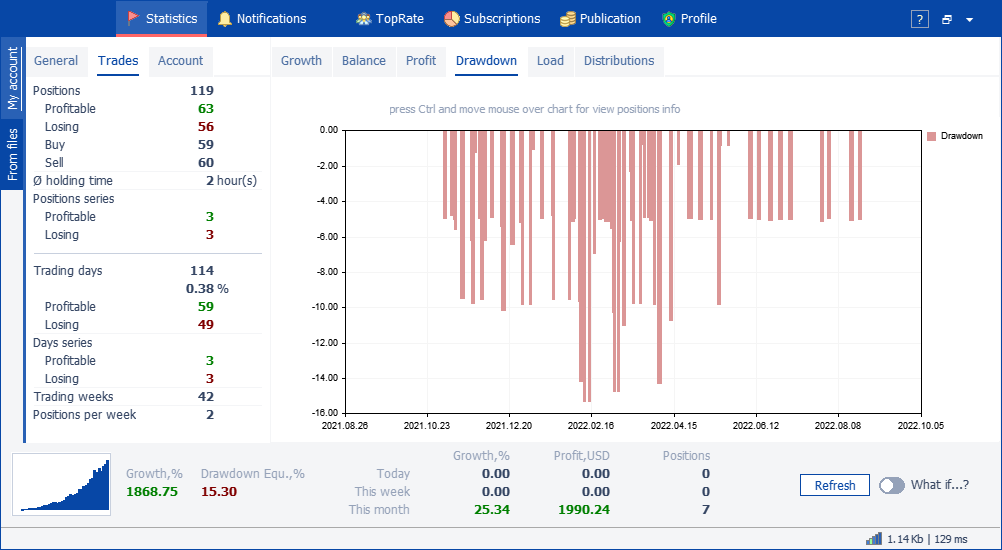The height and width of the screenshot is (550, 1002).
Task: Toggle the What if...? switch
Action: coord(892,485)
